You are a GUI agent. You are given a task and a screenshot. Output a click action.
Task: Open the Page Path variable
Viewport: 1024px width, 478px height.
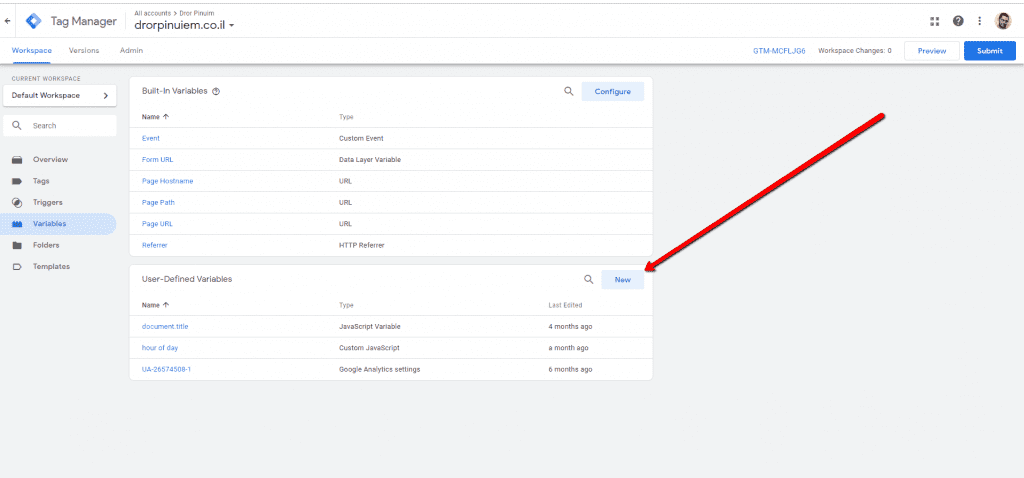click(x=158, y=202)
